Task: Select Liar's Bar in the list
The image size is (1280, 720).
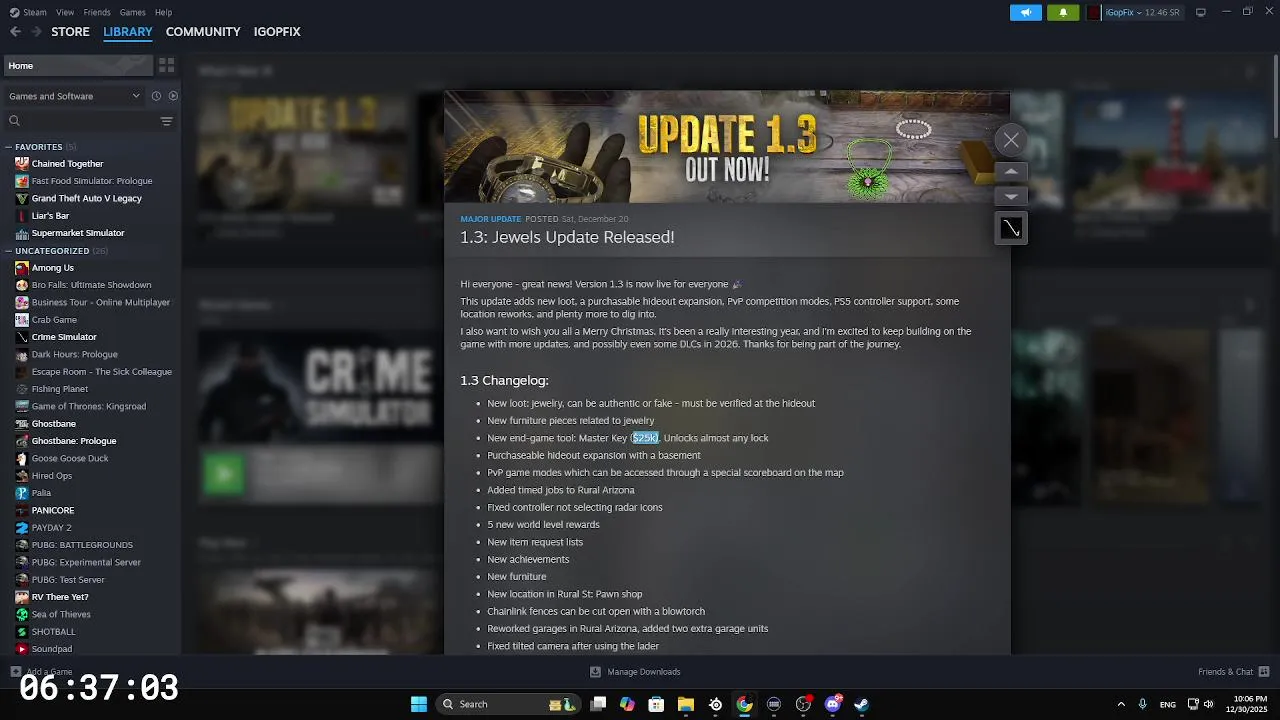Action: [50, 216]
